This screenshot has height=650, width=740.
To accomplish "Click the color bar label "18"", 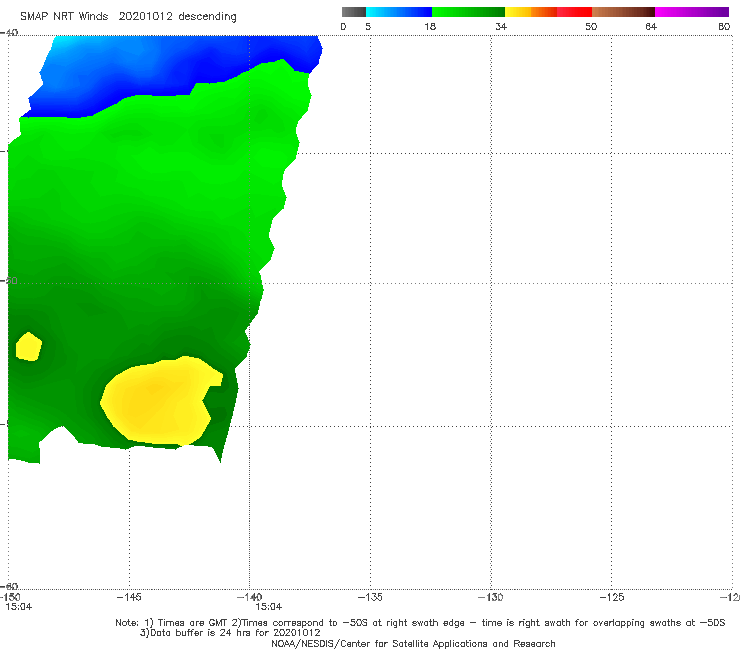I will (x=430, y=26).
